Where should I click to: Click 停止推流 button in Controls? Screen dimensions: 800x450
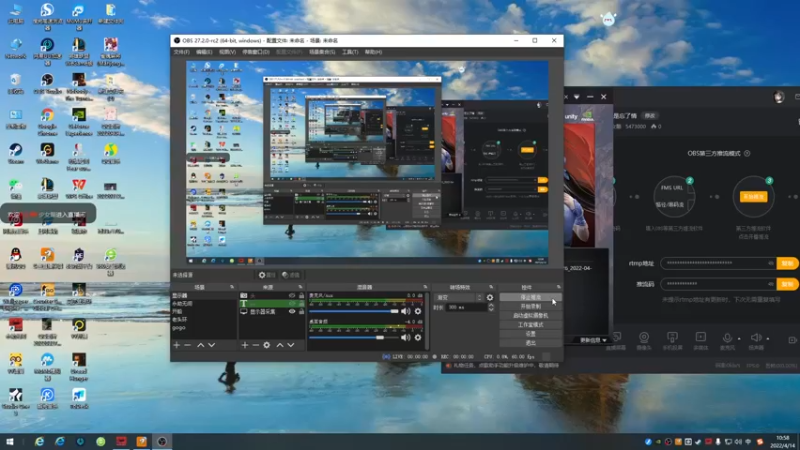tap(531, 297)
